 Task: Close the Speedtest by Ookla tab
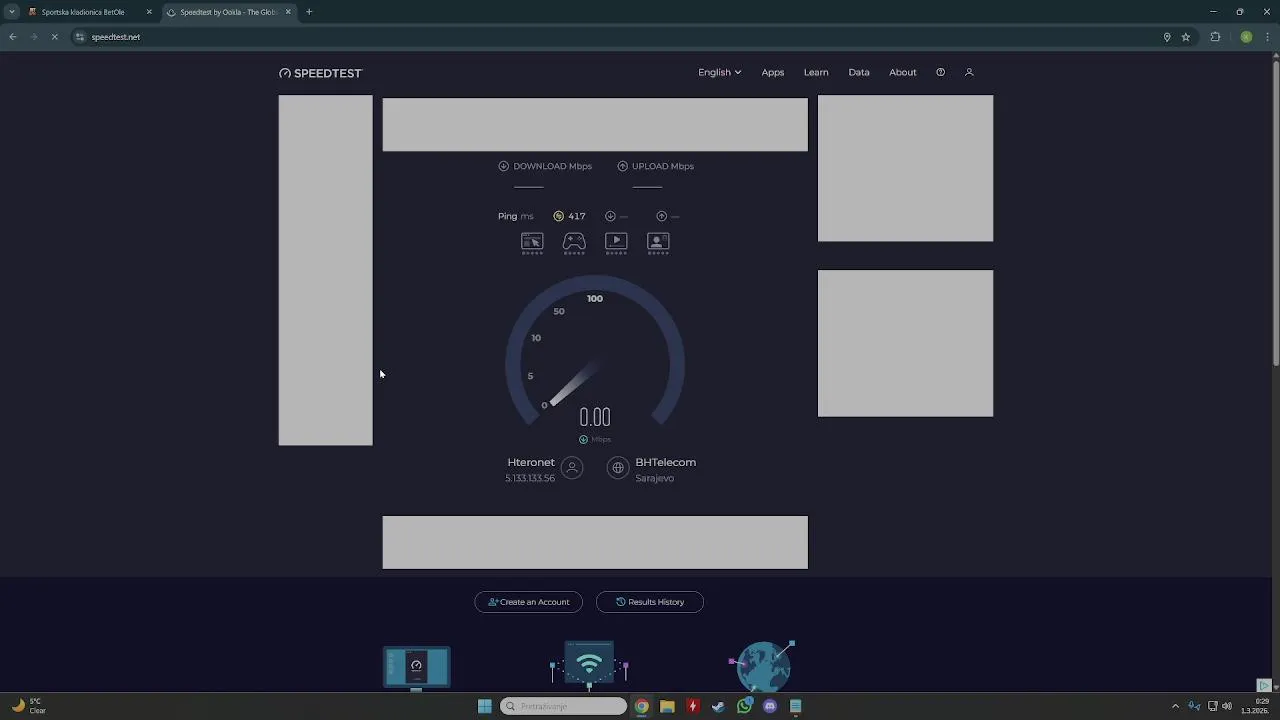click(x=288, y=12)
